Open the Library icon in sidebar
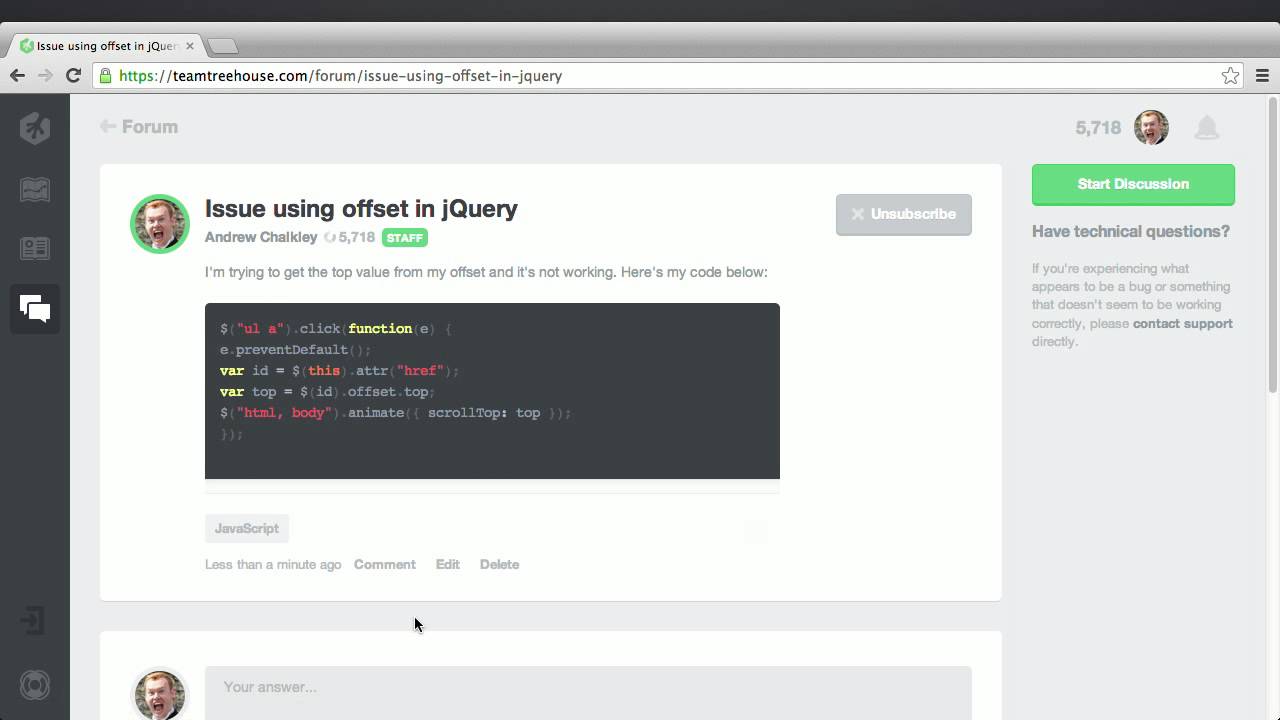The height and width of the screenshot is (720, 1280). coord(35,249)
